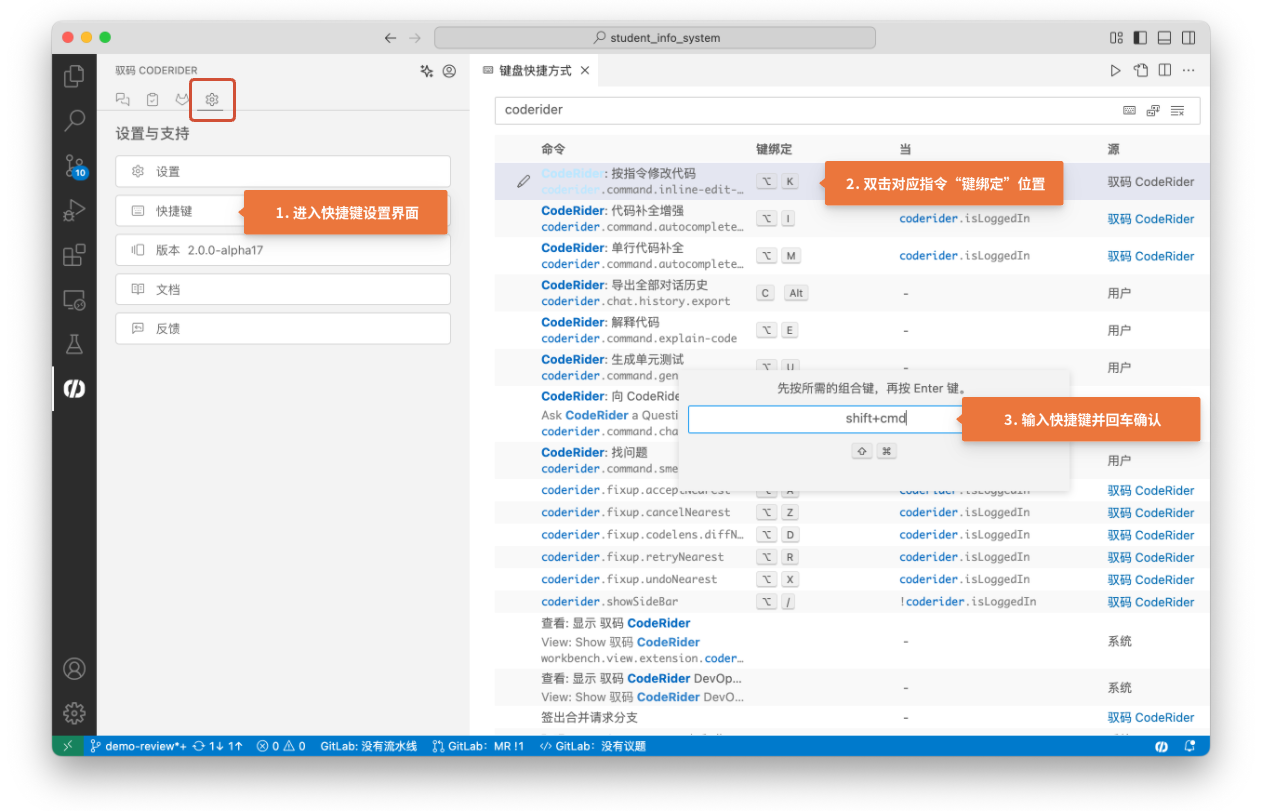This screenshot has height=811, width=1262.
Task: Select the 单行代码补全 command row
Action: click(852, 256)
